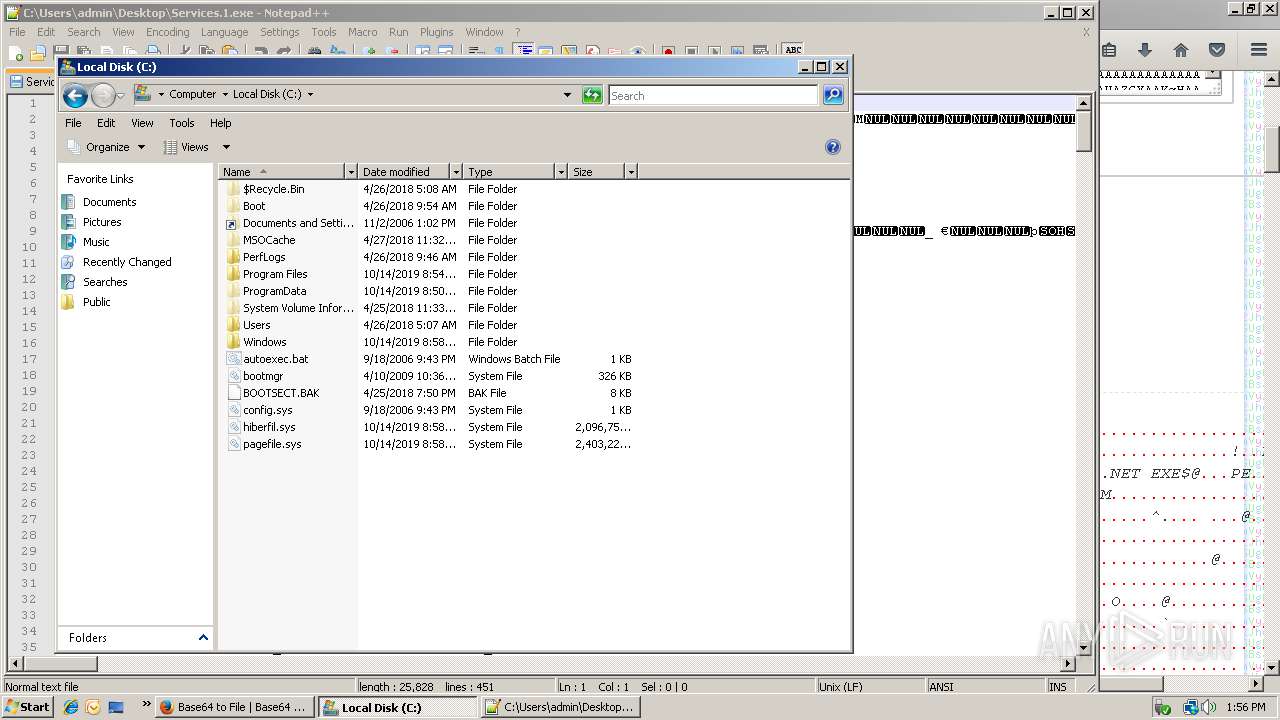The height and width of the screenshot is (720, 1280).
Task: Open the Date modified column dropdown
Action: click(x=456, y=172)
